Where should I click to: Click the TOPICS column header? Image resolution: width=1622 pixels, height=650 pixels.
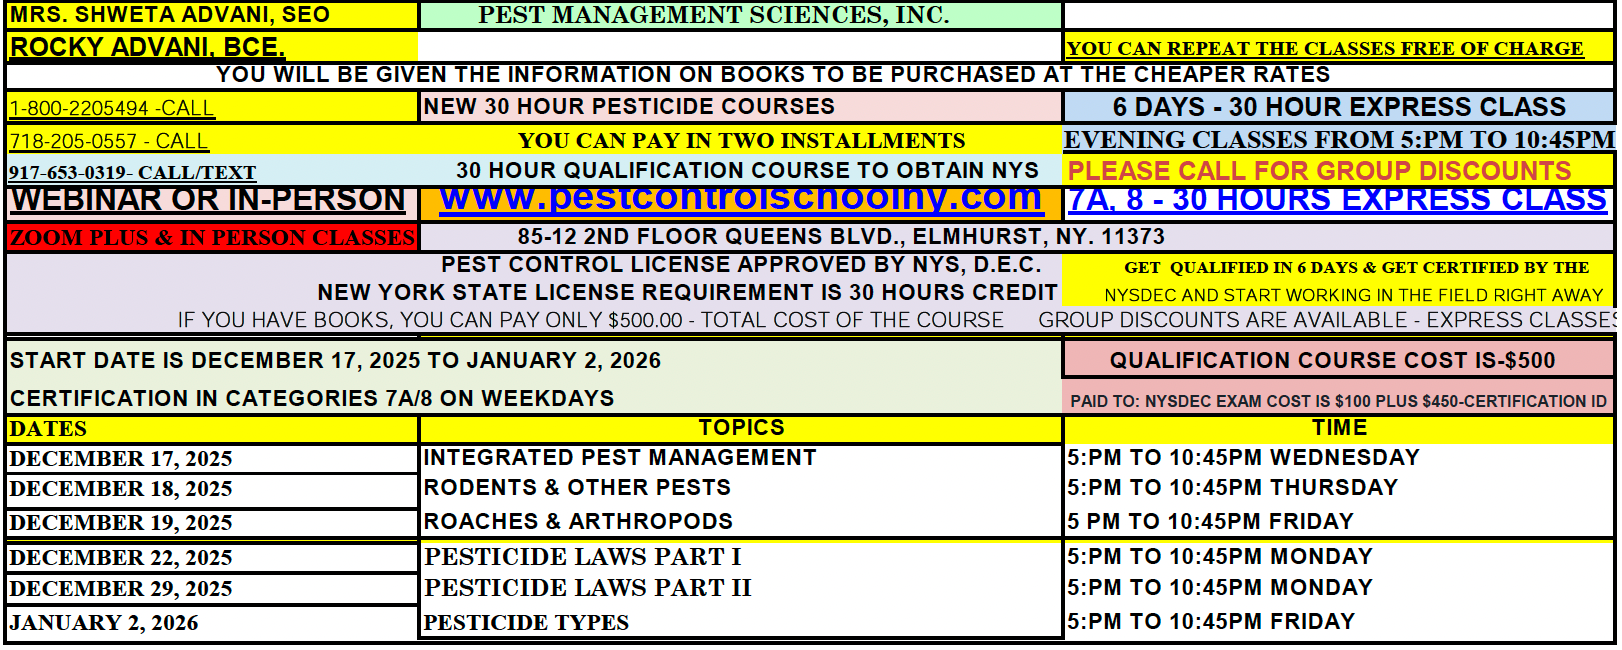[x=741, y=428]
